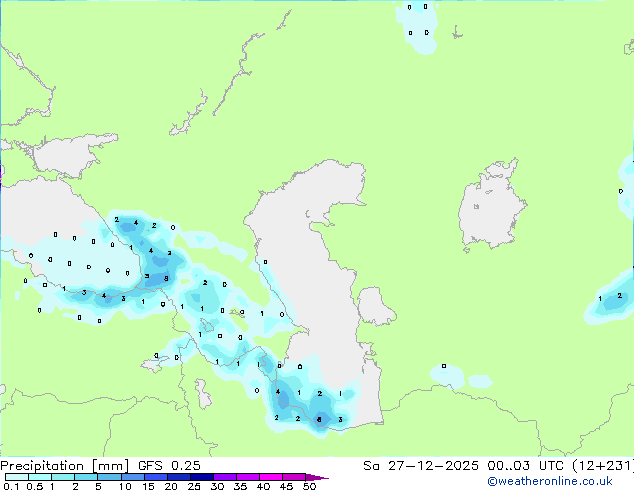
Task: Click the legend label '15'
Action: pos(148,486)
